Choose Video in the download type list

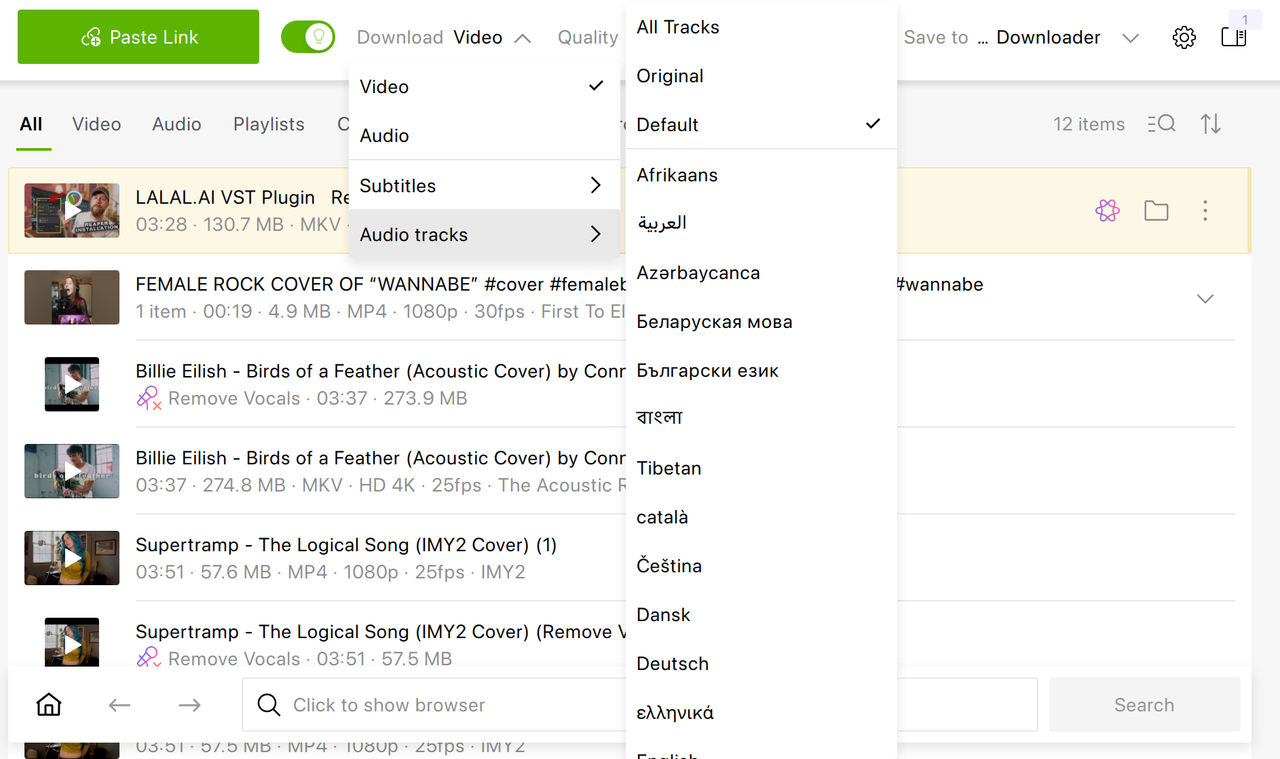[x=484, y=86]
